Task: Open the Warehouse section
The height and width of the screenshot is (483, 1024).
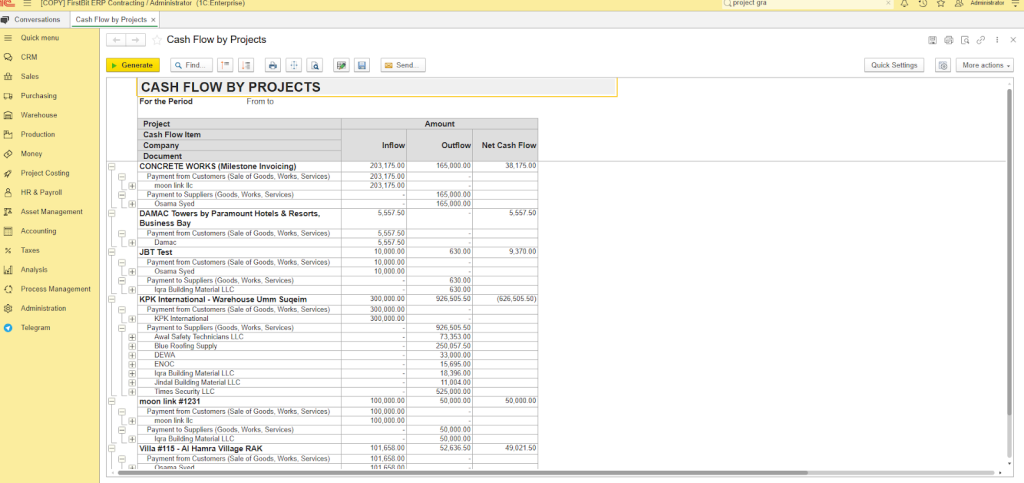Action: (39, 115)
